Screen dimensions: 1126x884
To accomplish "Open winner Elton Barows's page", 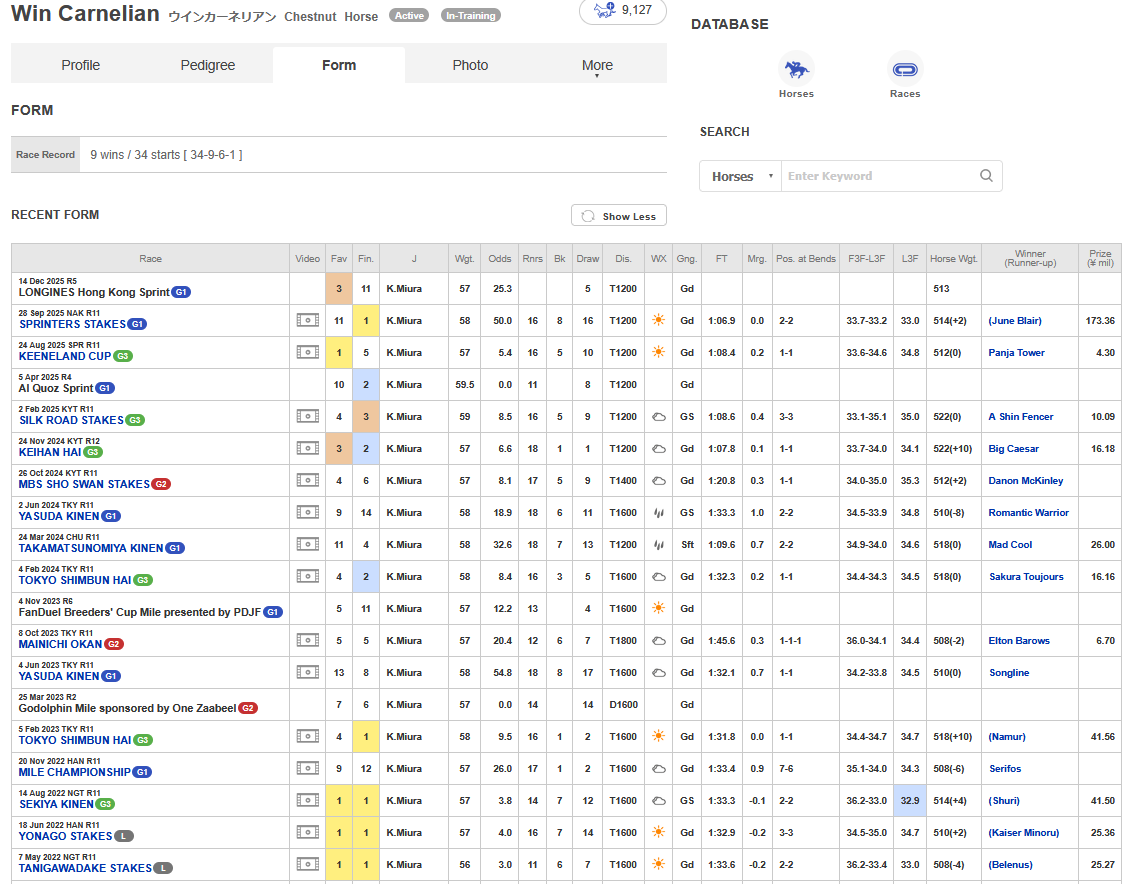I will click(x=1019, y=641).
